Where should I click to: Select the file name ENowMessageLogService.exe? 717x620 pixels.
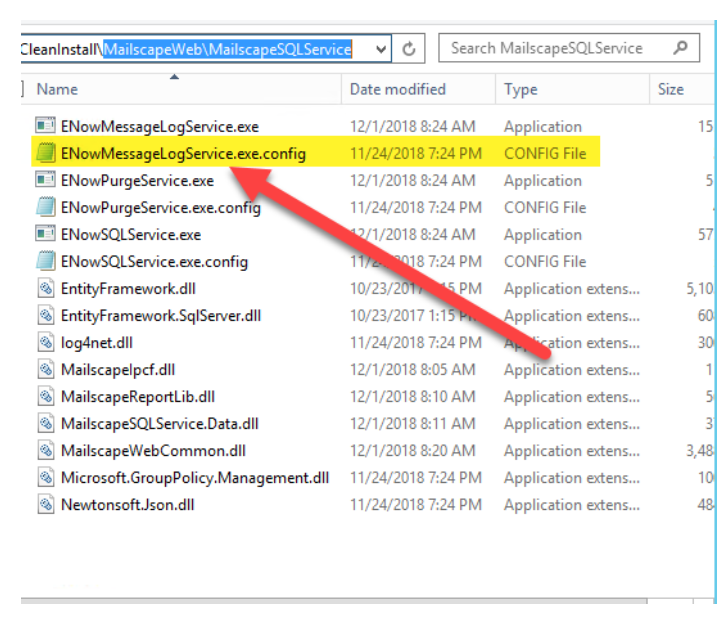(x=160, y=126)
